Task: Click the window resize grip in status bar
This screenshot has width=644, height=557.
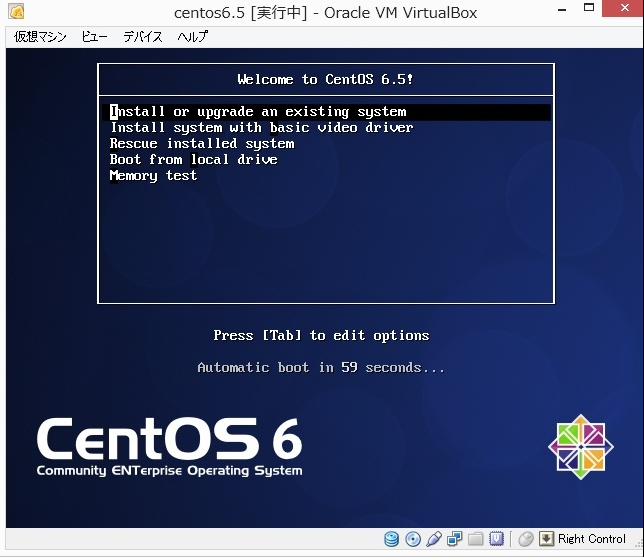Action: click(639, 545)
